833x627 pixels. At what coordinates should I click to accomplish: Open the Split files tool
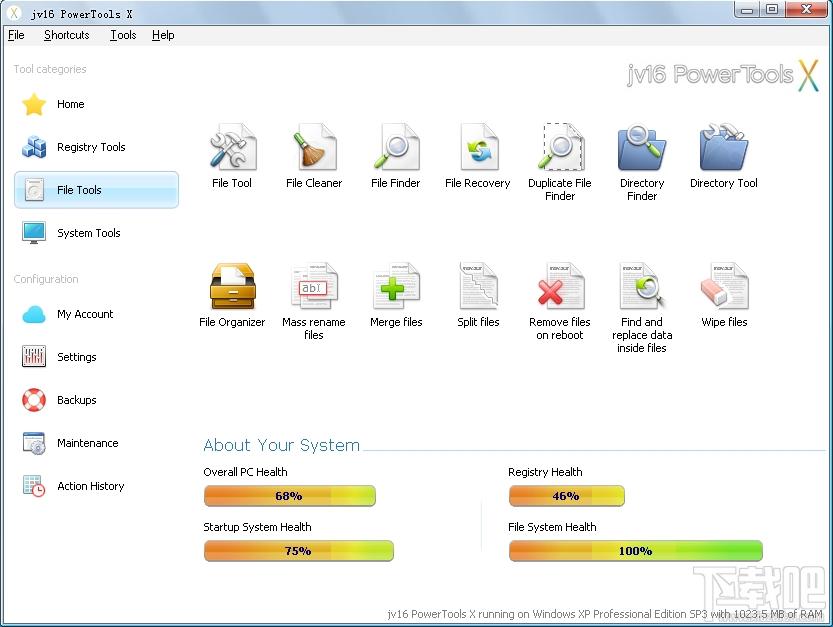tap(478, 286)
